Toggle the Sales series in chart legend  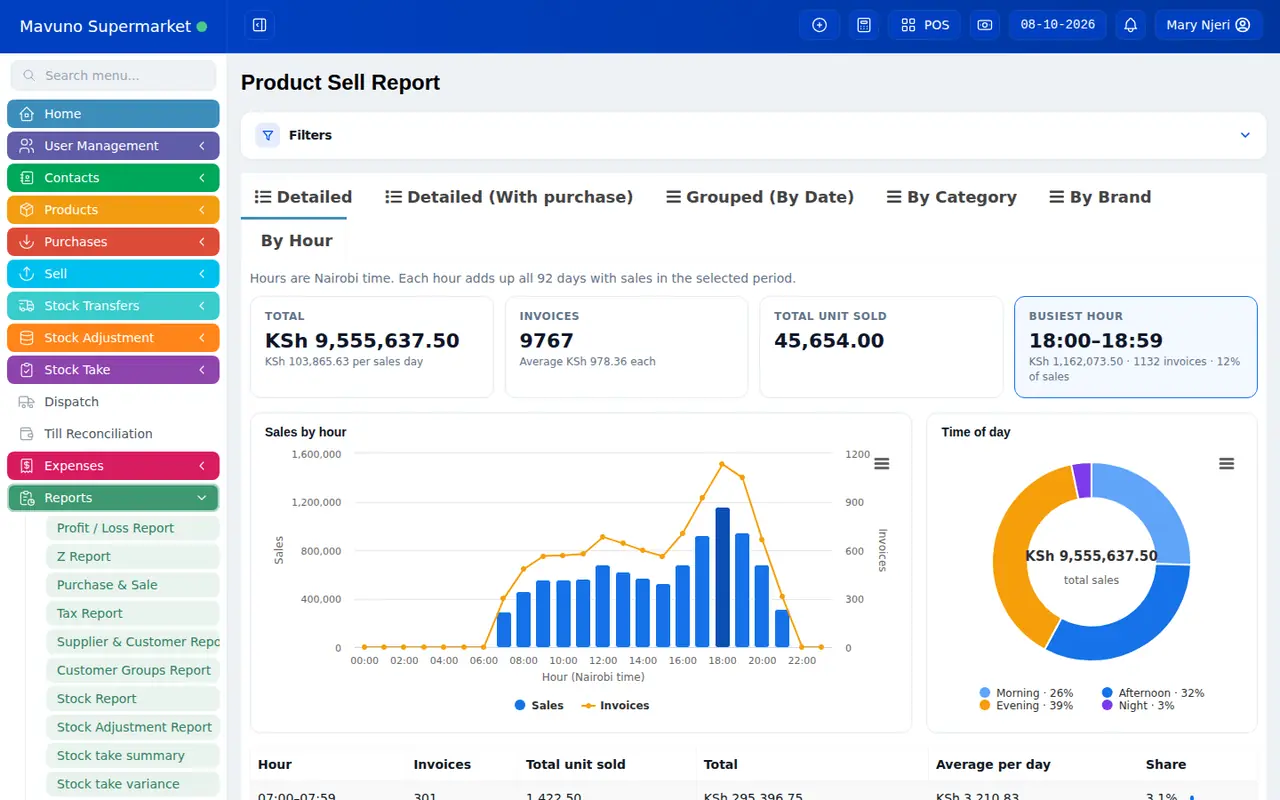(x=539, y=706)
